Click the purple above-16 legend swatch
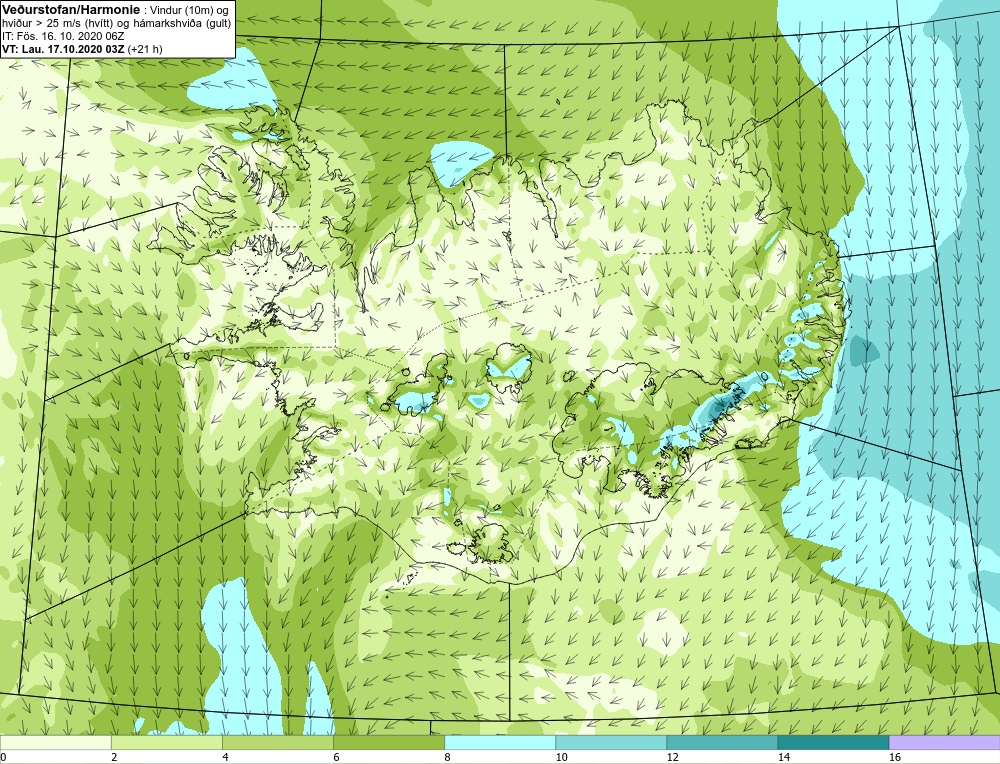This screenshot has height=764, width=1000. (945, 742)
